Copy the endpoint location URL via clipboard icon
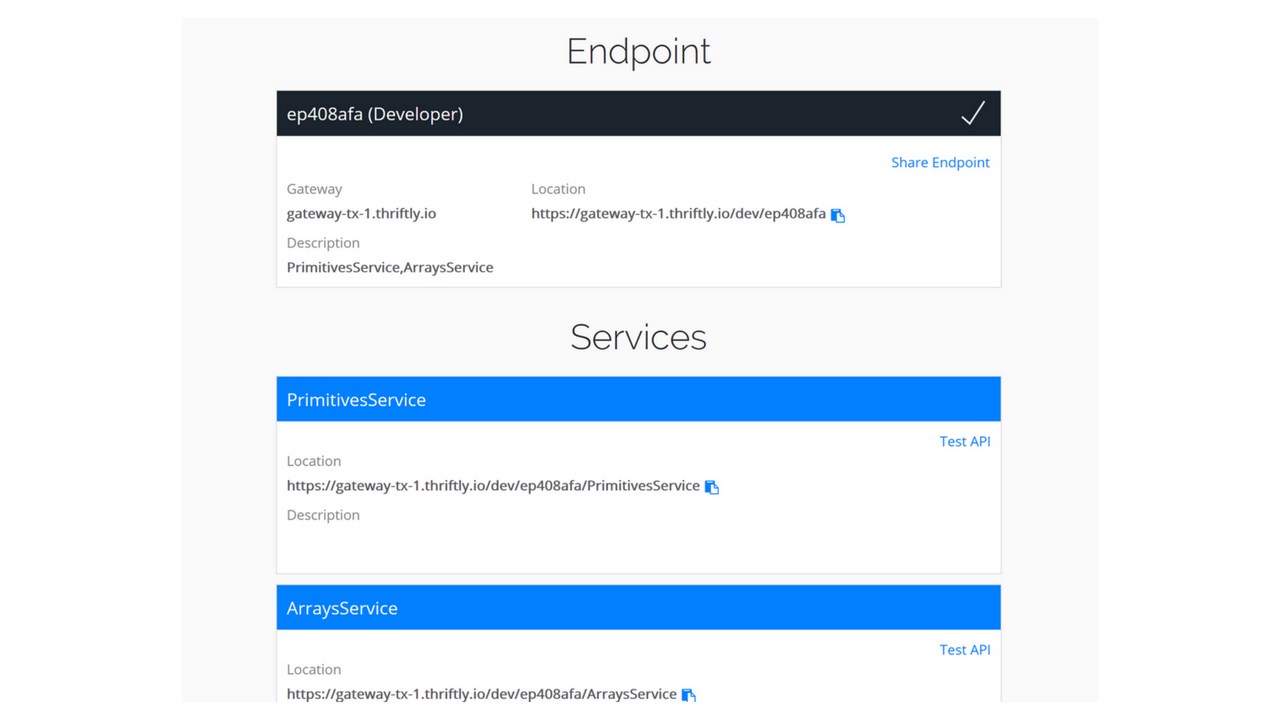Screen dimensions: 1280x720 pyautogui.click(x=838, y=215)
